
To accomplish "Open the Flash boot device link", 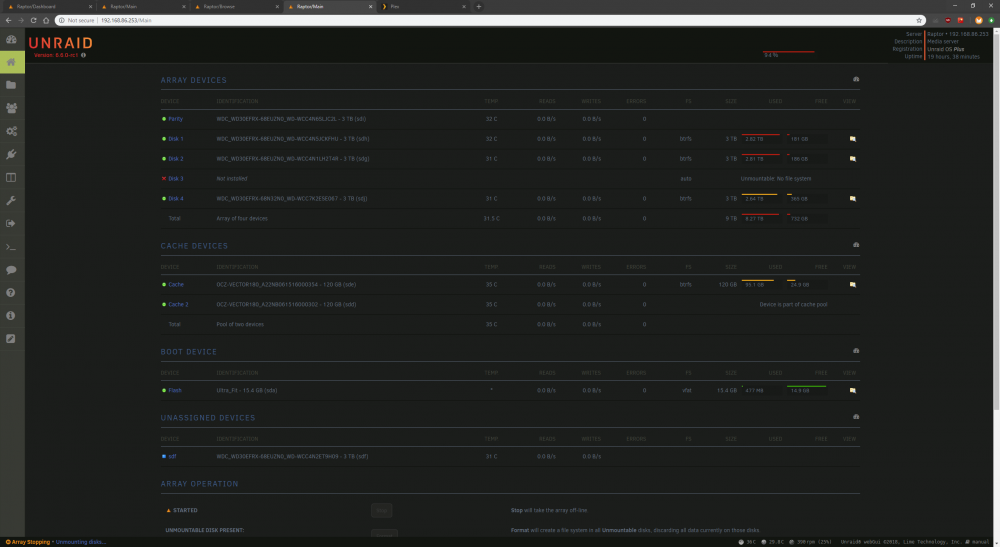I will pyautogui.click(x=175, y=390).
